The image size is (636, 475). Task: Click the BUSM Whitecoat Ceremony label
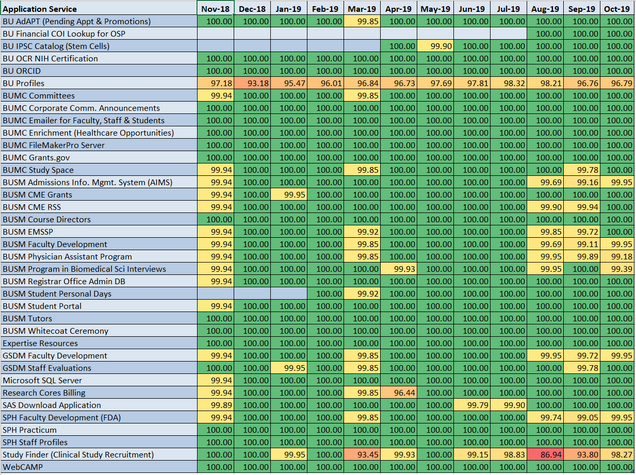click(99, 331)
